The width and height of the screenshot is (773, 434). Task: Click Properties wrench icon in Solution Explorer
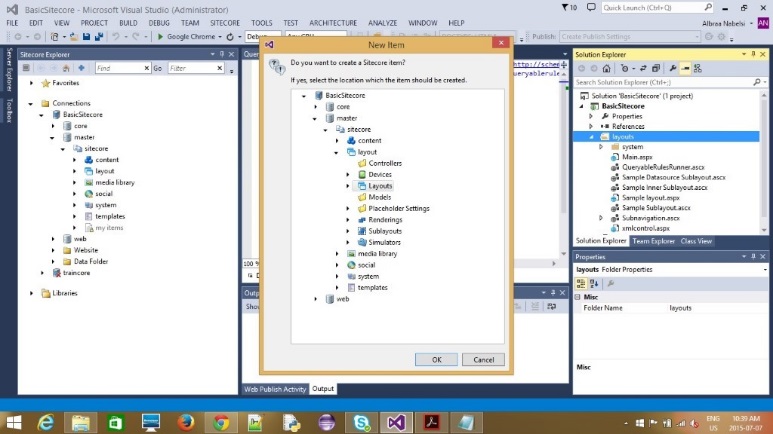point(673,69)
